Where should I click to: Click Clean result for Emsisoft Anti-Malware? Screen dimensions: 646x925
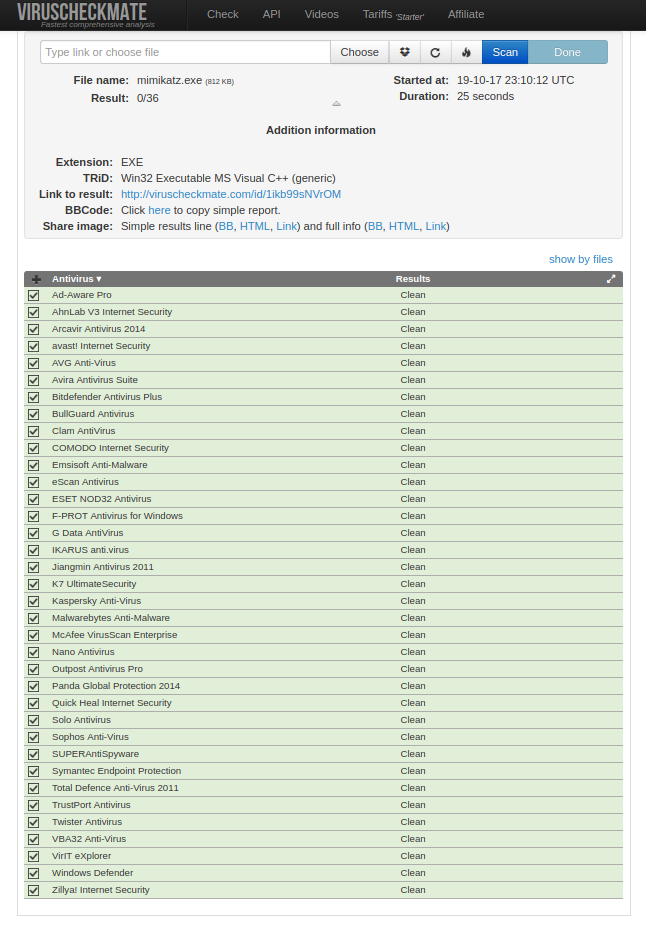click(413, 465)
